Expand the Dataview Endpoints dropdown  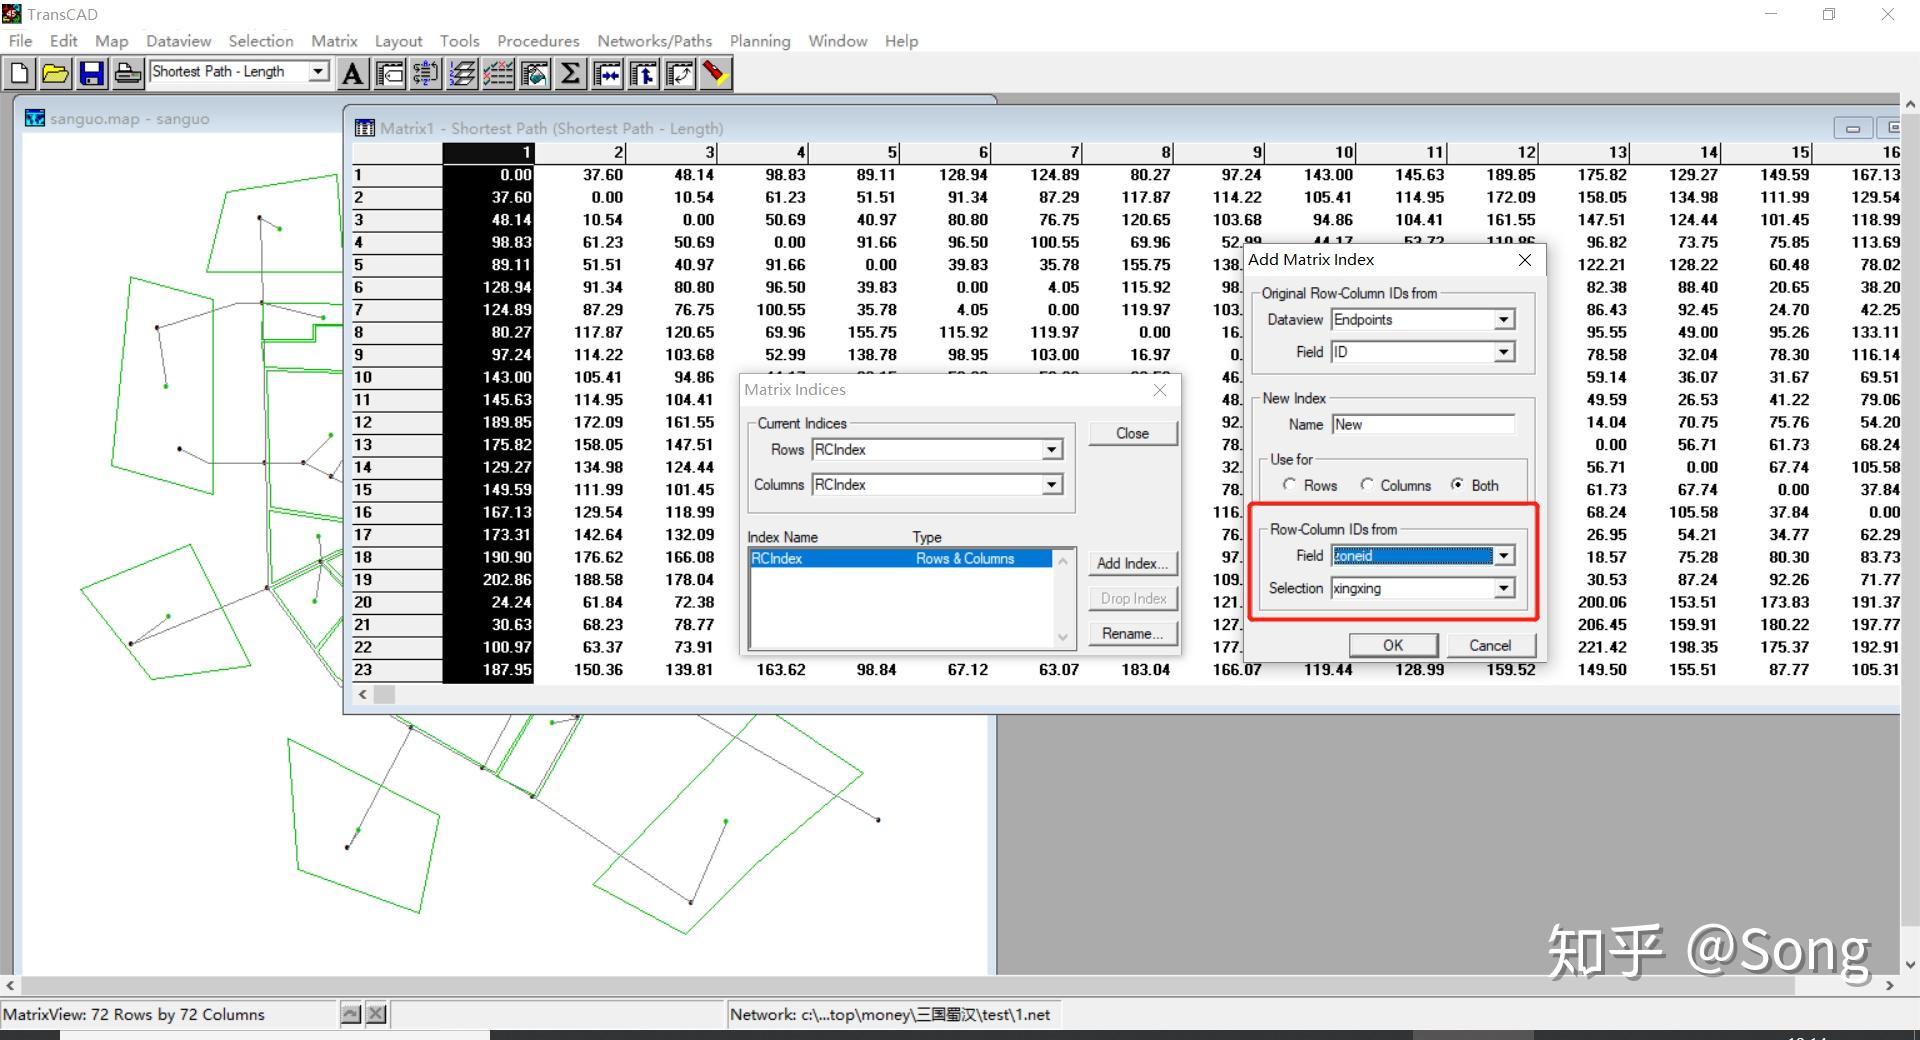point(1503,320)
